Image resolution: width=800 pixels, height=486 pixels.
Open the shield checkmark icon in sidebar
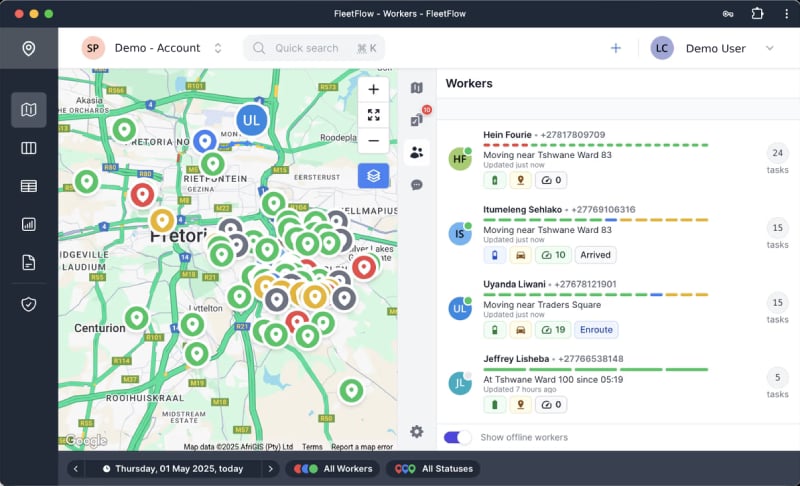(29, 304)
